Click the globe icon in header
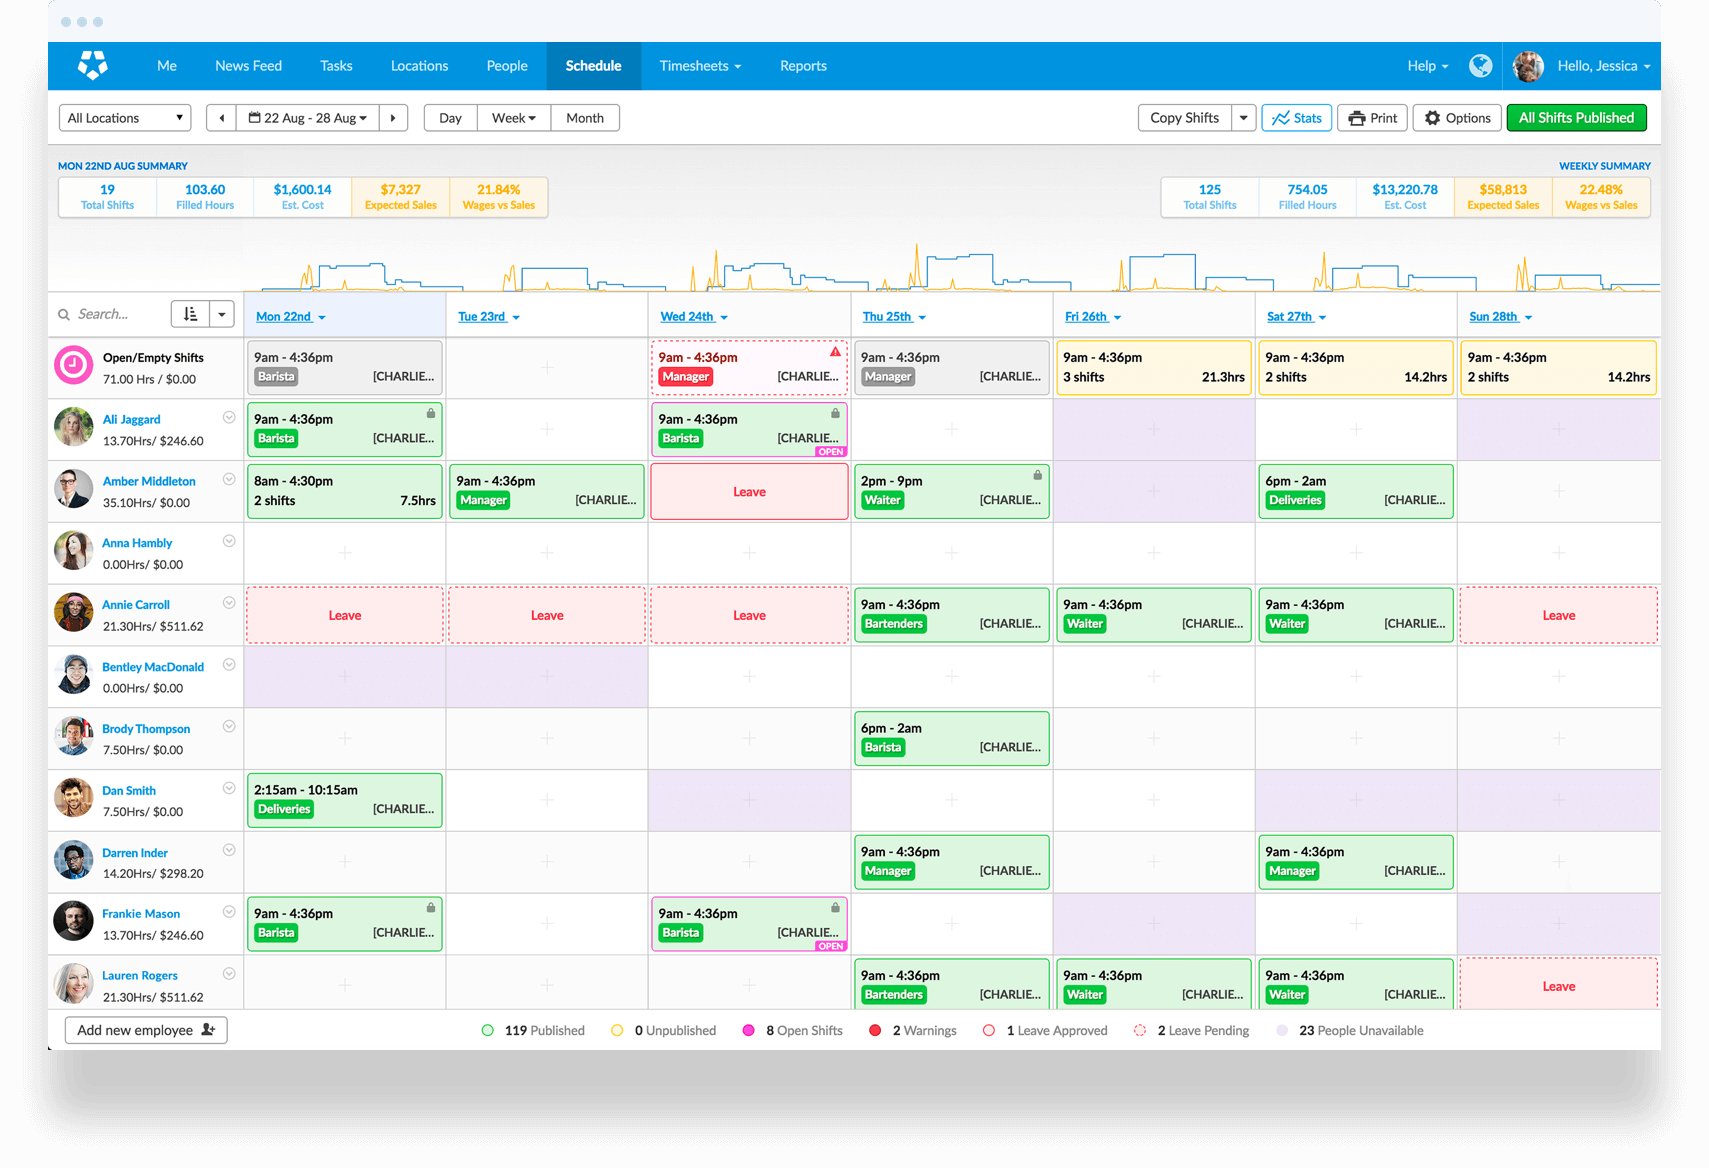1709x1168 pixels. (1480, 66)
